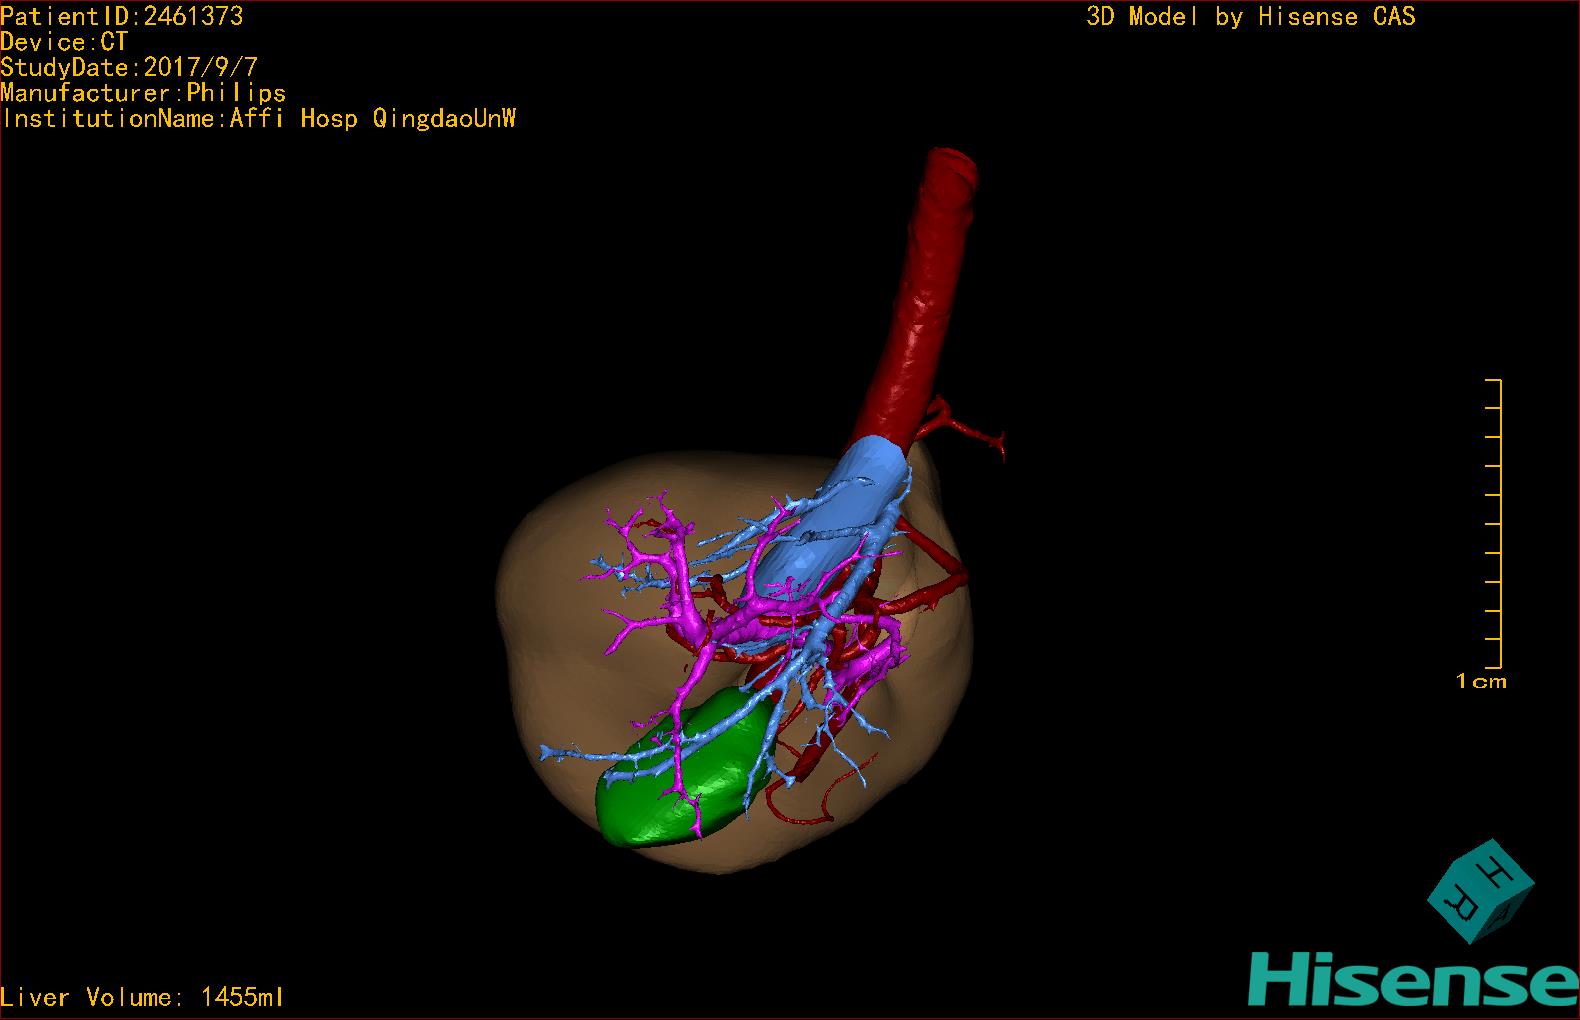Click the "StudyDate:2017/9/7" text

click(x=129, y=67)
